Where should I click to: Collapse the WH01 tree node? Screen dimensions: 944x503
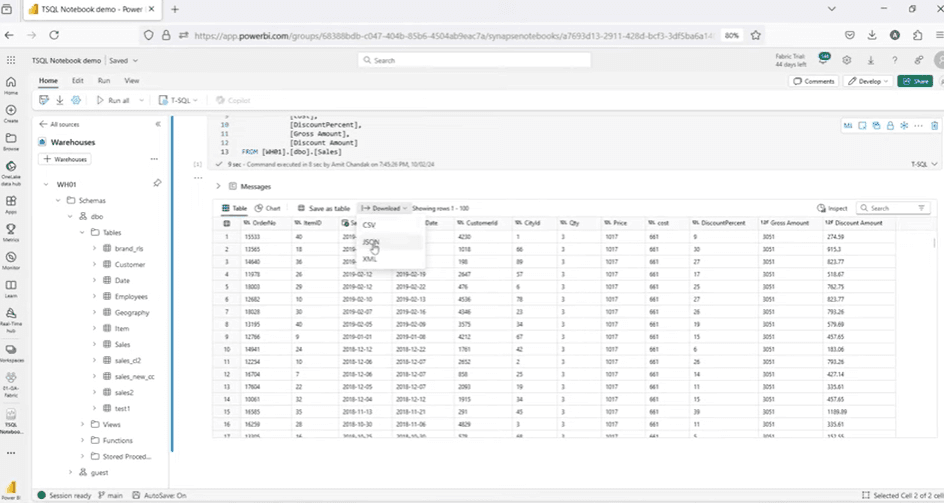click(x=46, y=184)
